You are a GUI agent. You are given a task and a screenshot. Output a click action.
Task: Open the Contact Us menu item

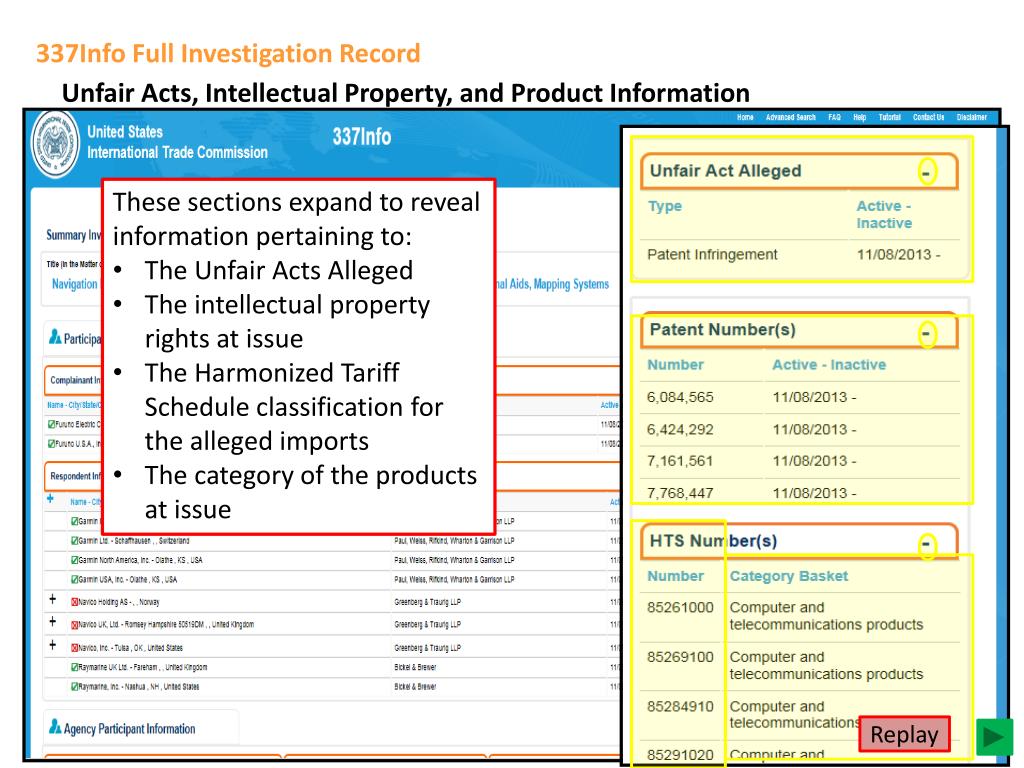[928, 118]
